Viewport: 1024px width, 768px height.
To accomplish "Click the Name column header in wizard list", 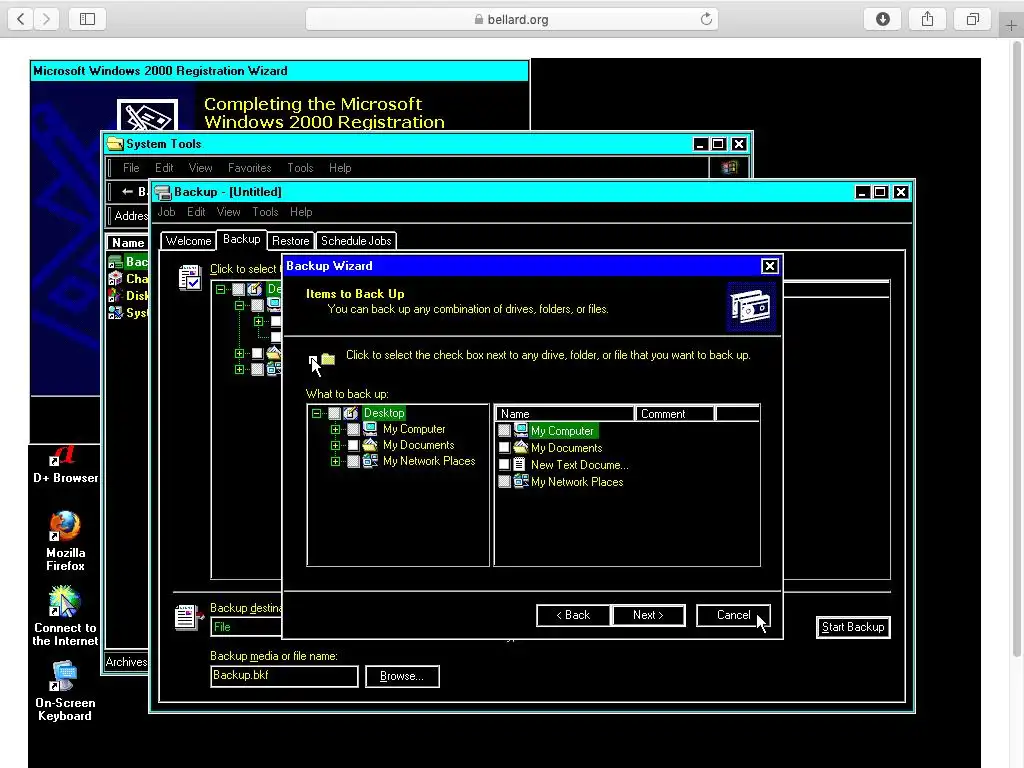I will (x=565, y=414).
